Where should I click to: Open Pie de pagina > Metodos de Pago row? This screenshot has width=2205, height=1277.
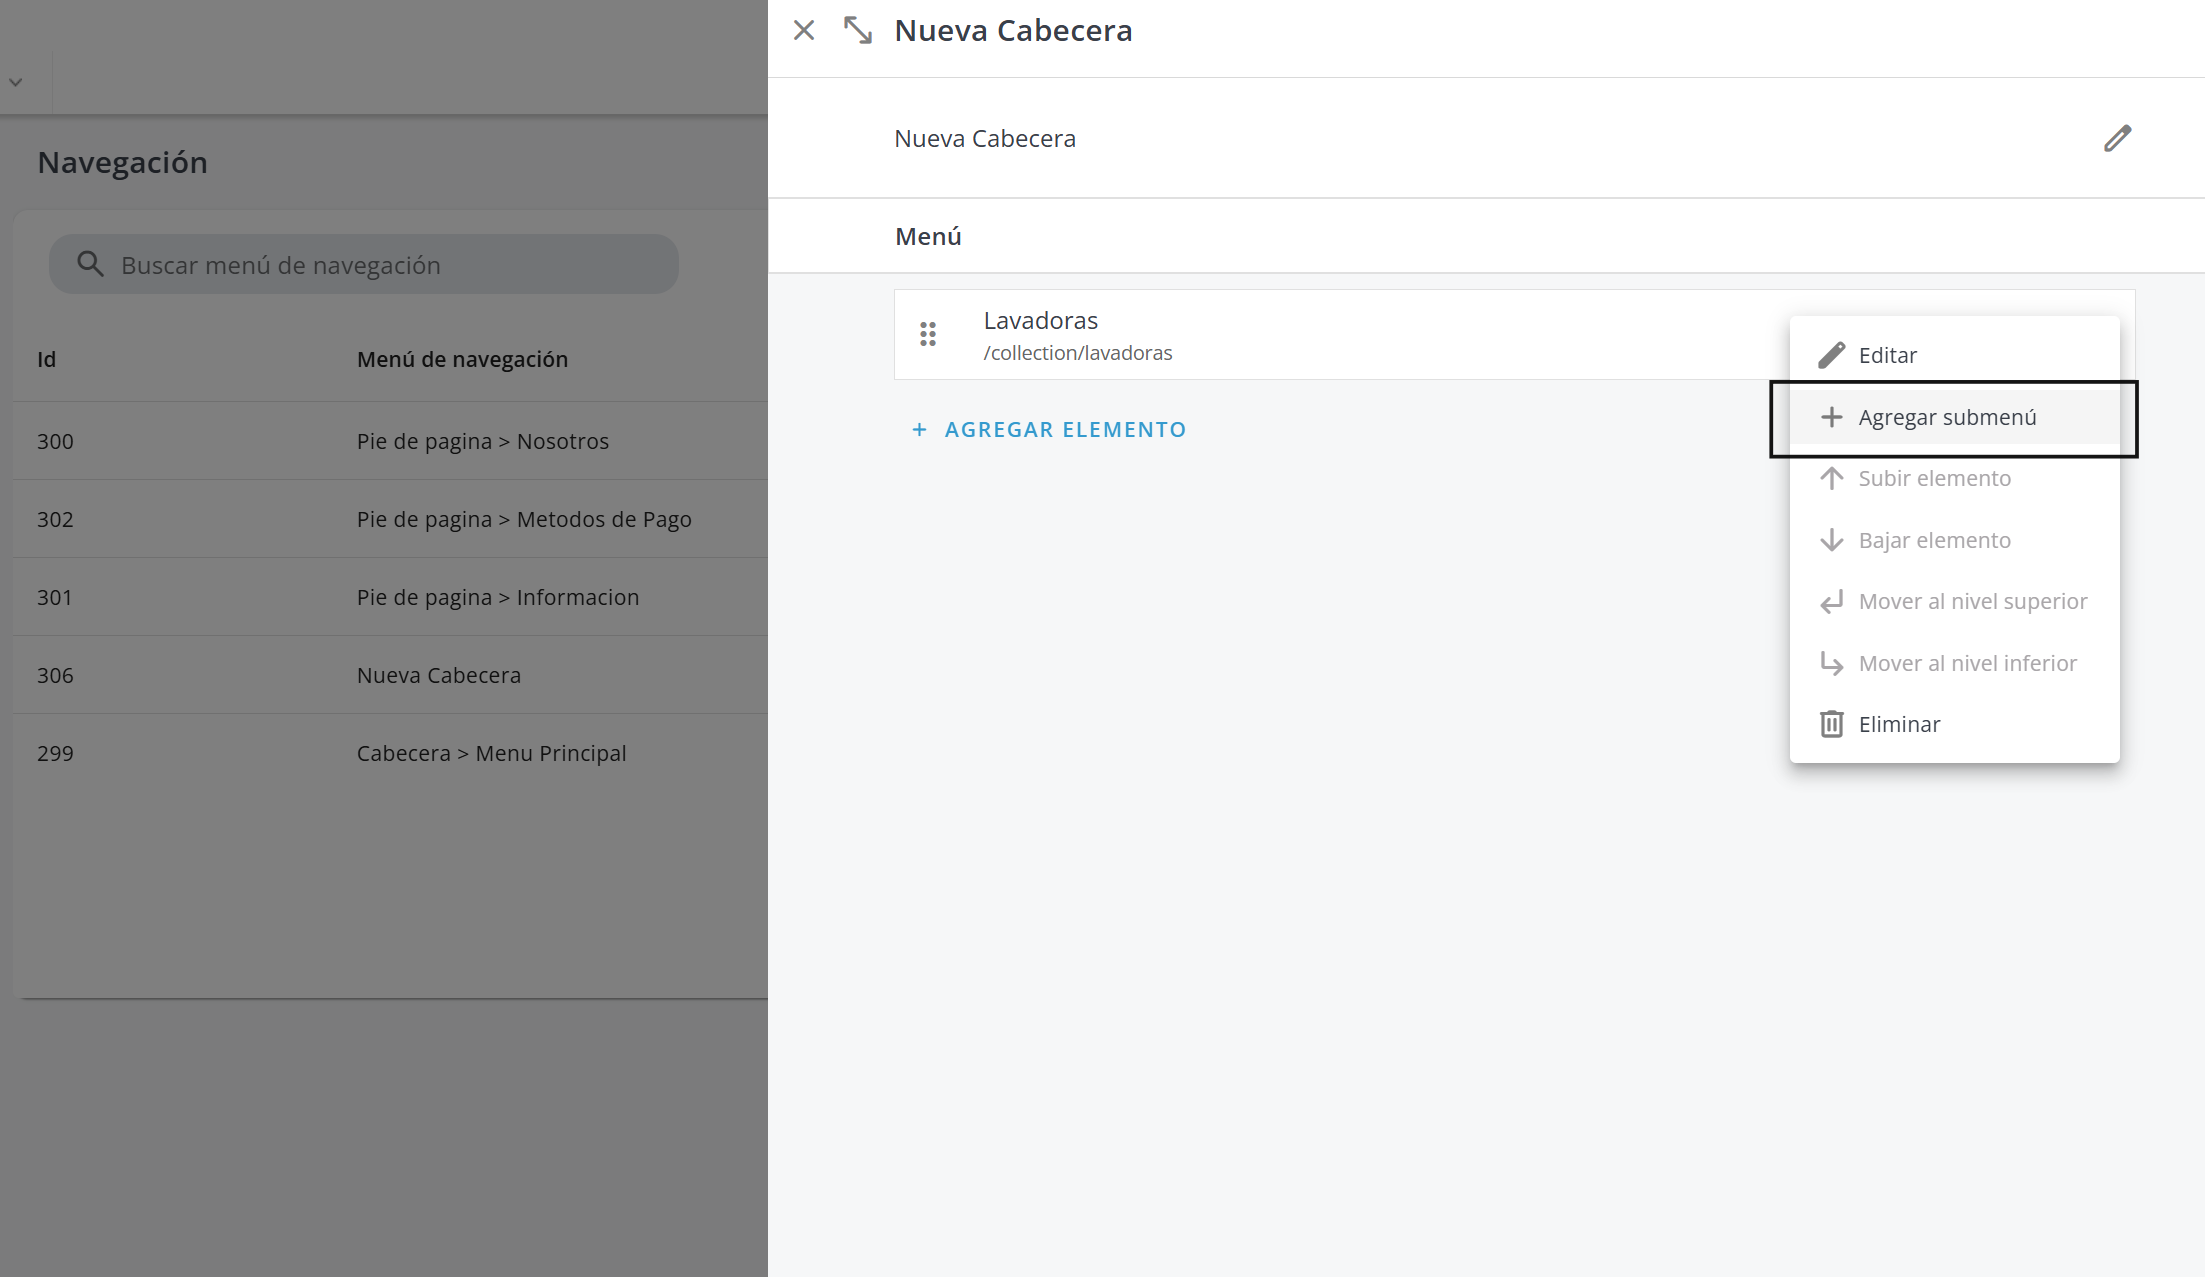point(524,519)
